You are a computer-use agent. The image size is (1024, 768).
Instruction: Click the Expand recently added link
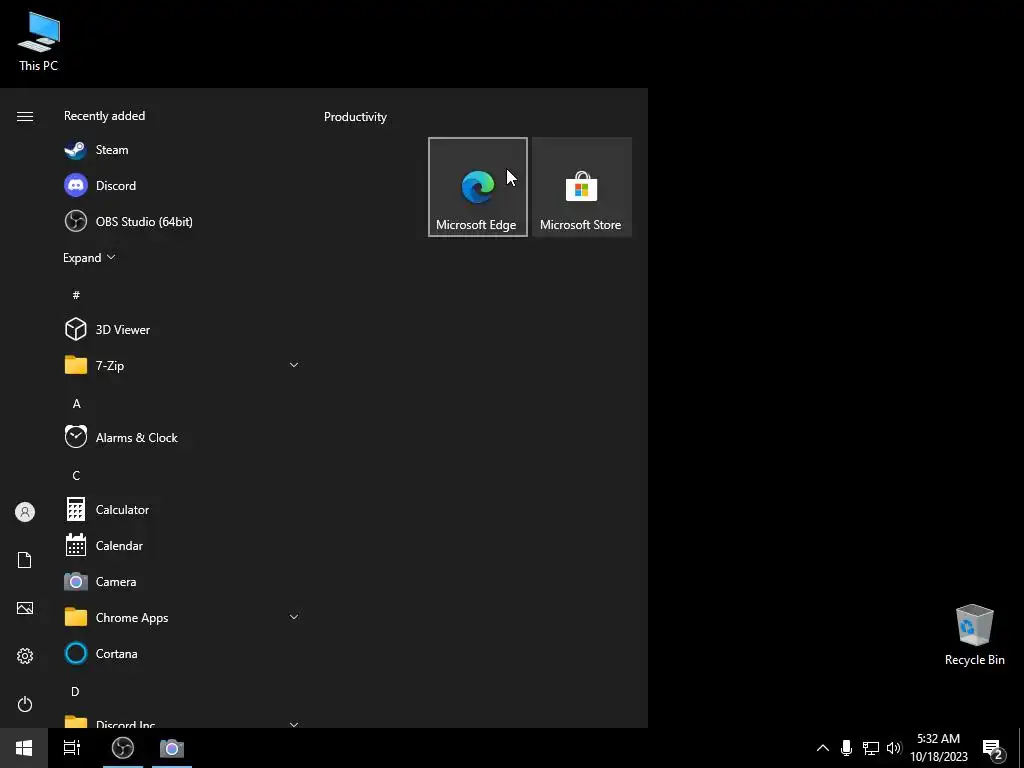pyautogui.click(x=89, y=257)
